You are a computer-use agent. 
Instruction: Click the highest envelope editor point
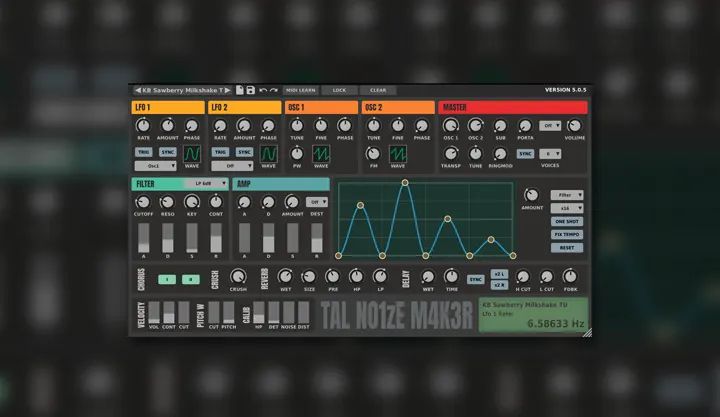click(405, 183)
